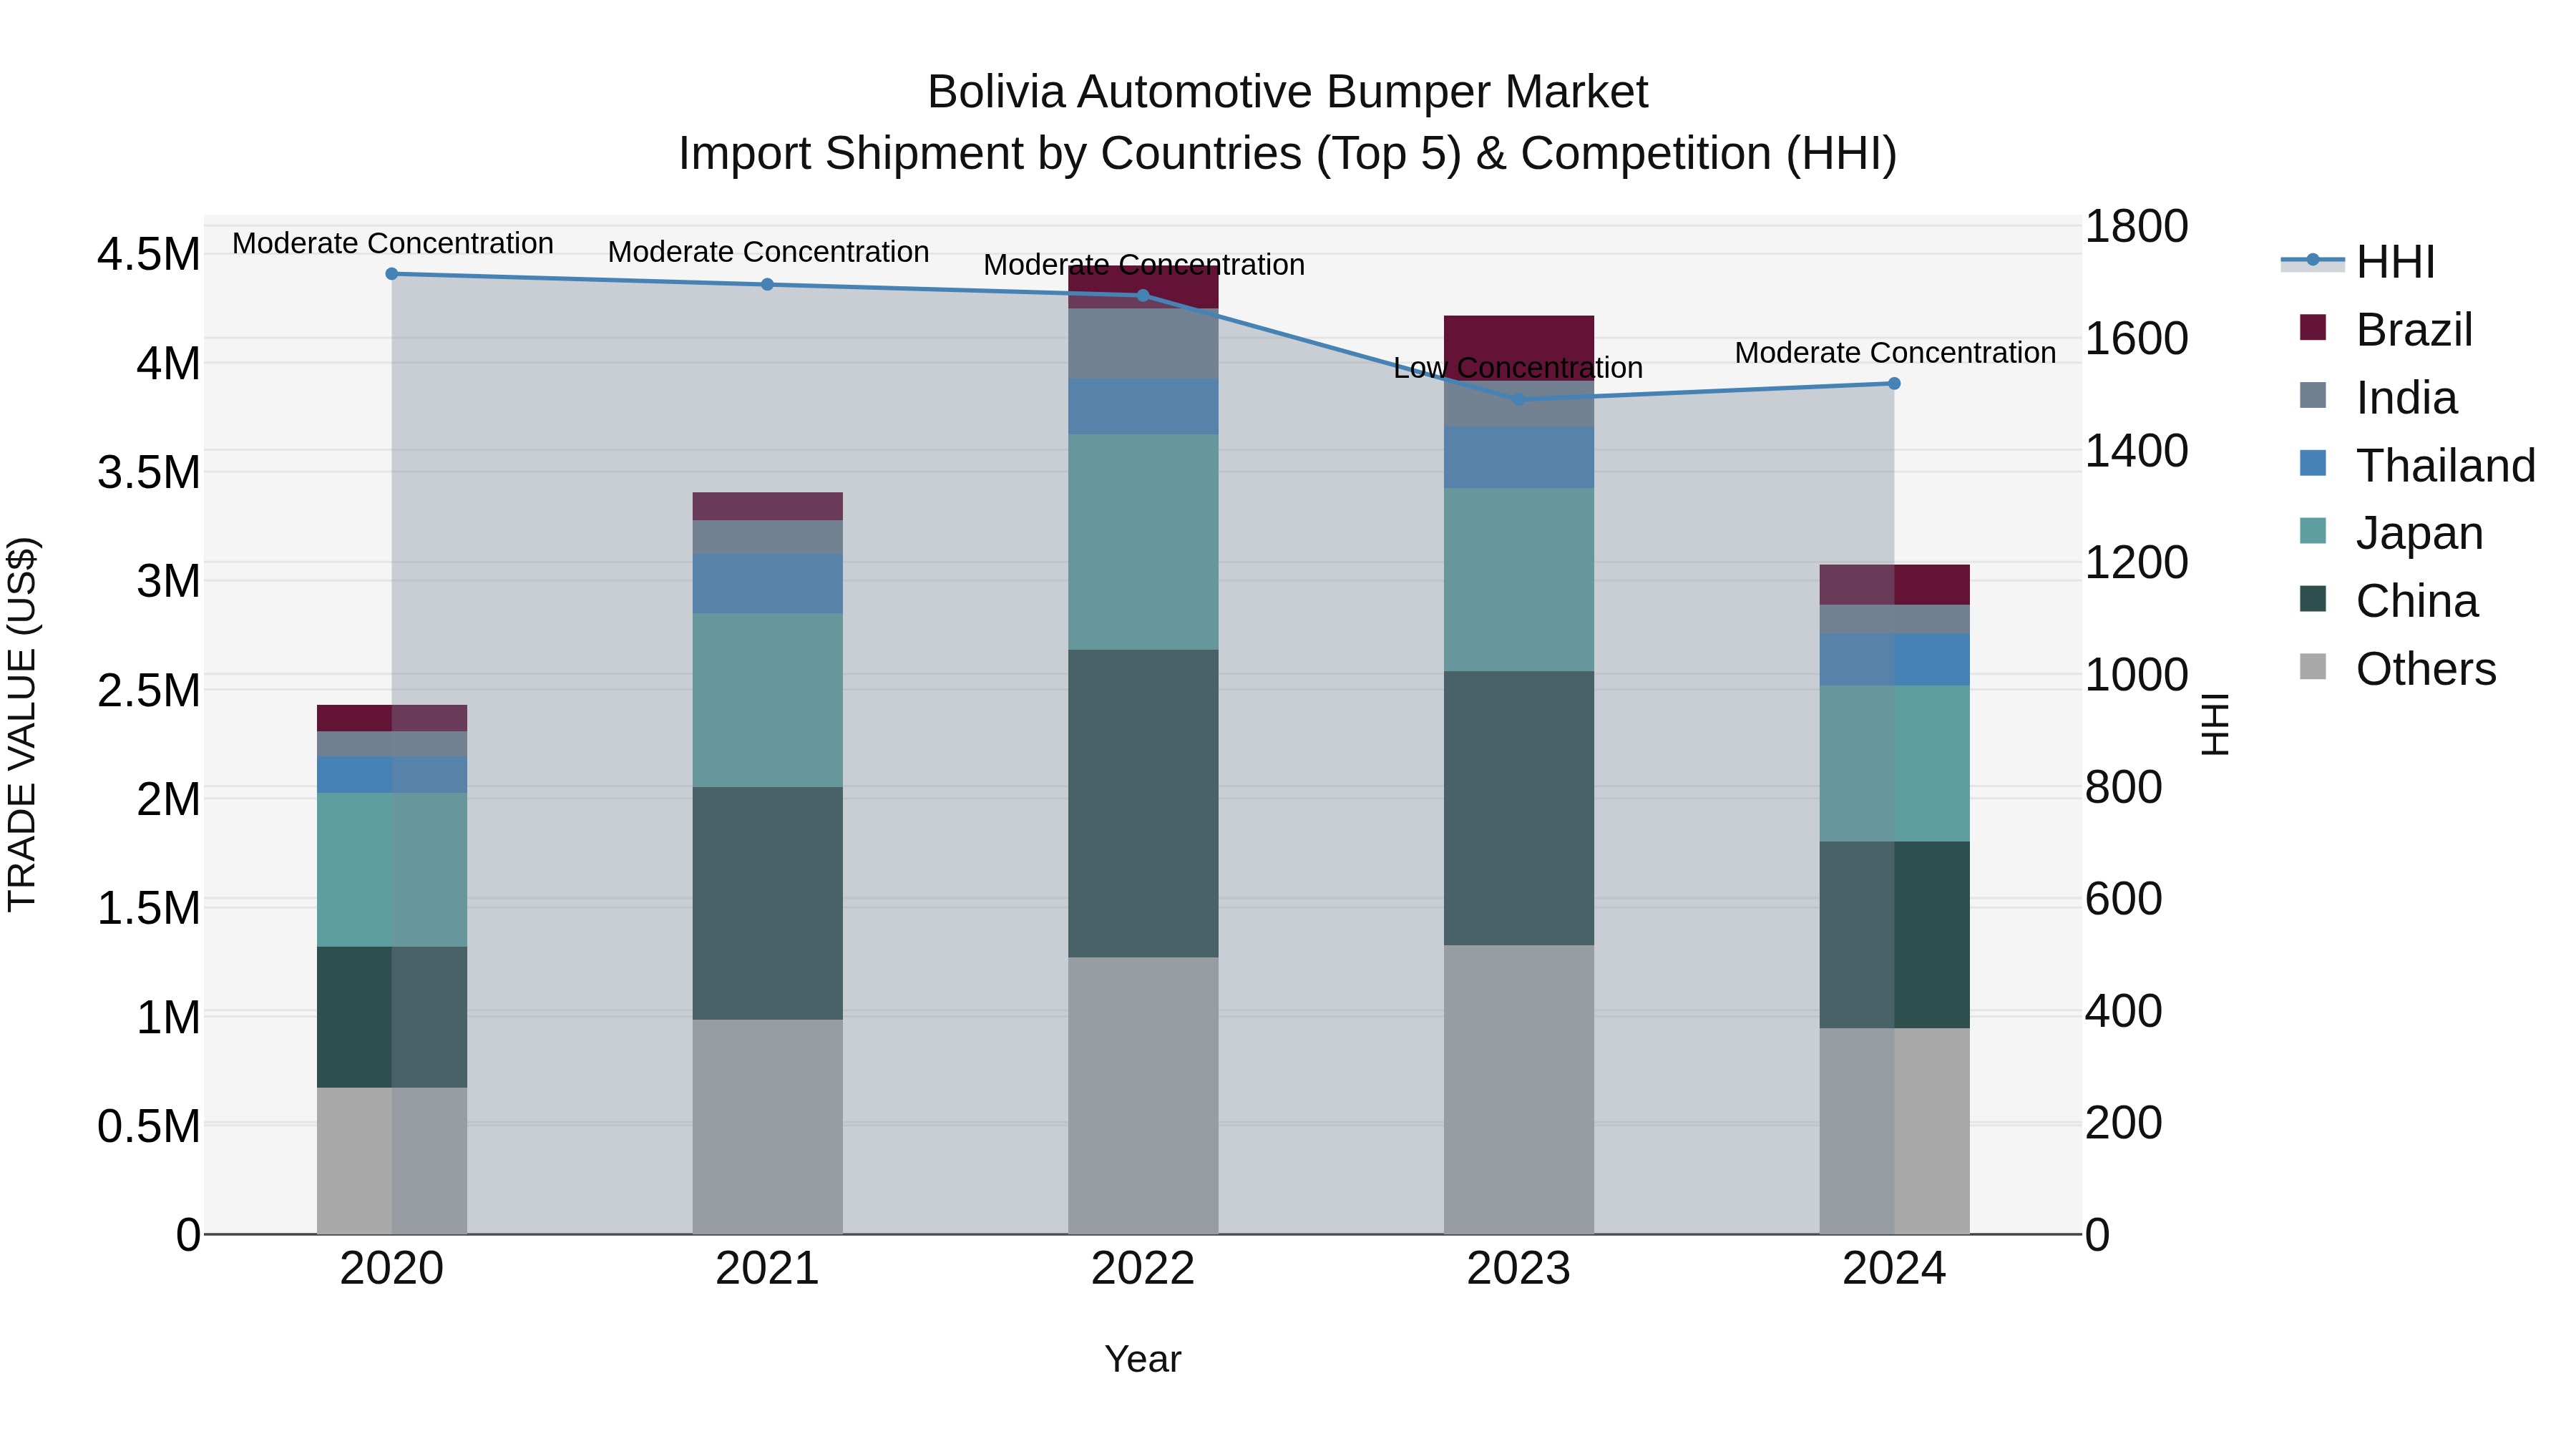Click the 2022 India bar segment
This screenshot has width=2576, height=1449.
click(1144, 344)
